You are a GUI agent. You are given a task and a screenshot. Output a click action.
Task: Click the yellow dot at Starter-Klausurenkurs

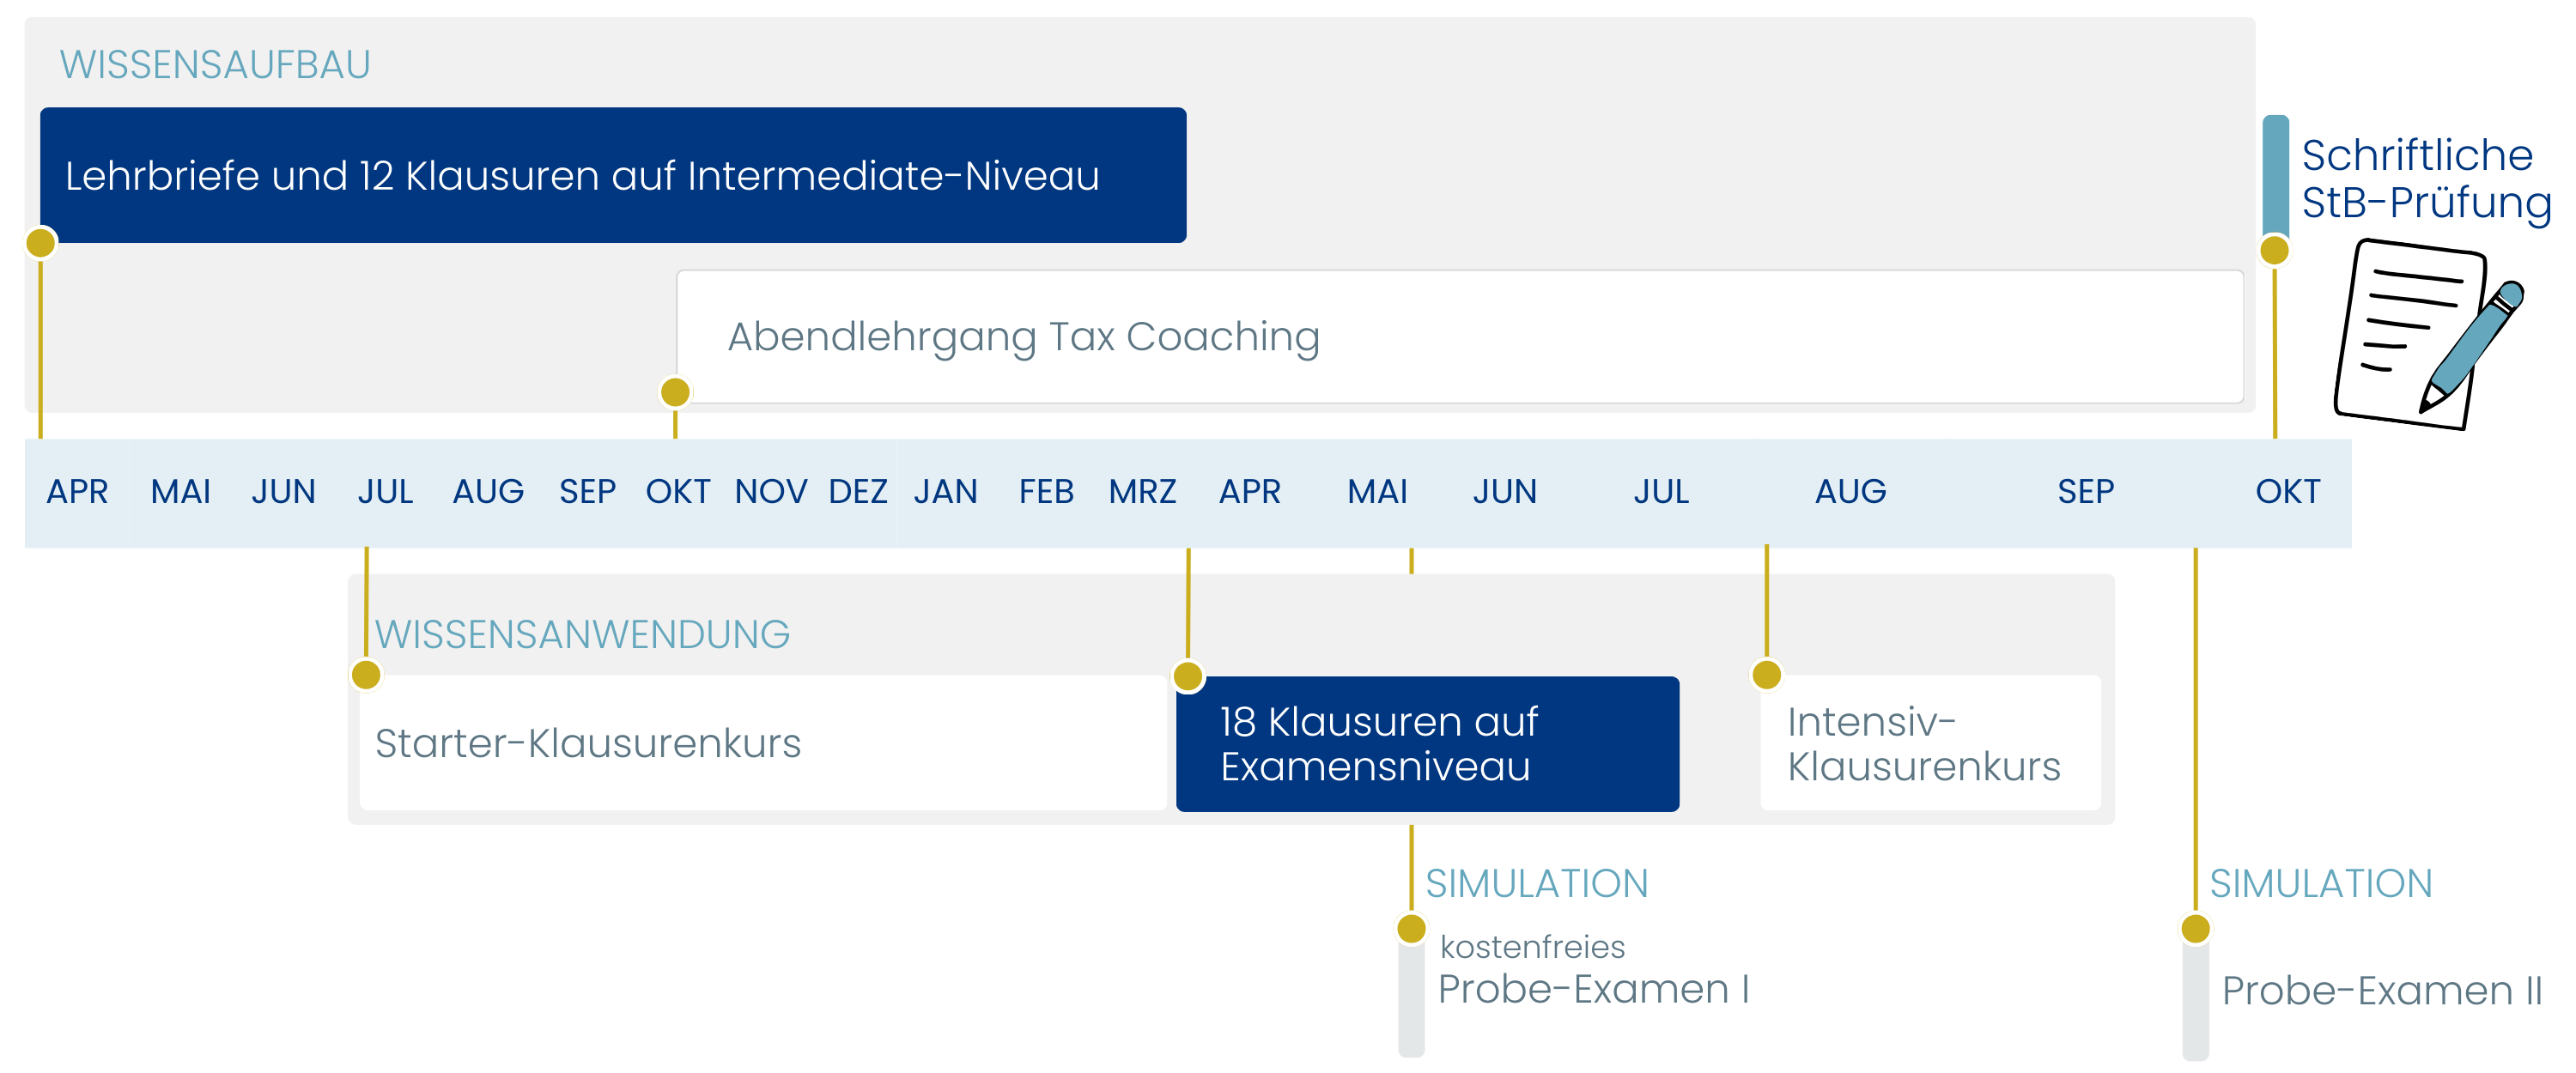tap(367, 675)
